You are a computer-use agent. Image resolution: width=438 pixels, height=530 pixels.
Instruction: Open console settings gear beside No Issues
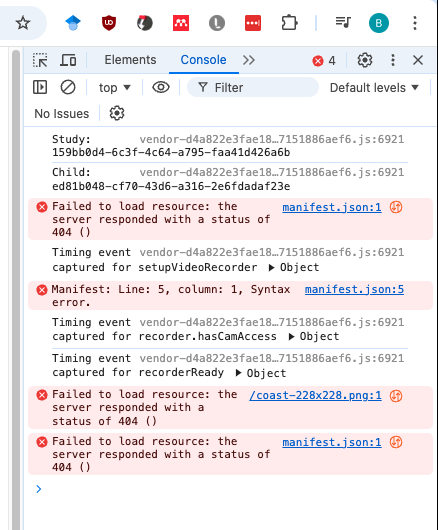tap(117, 113)
